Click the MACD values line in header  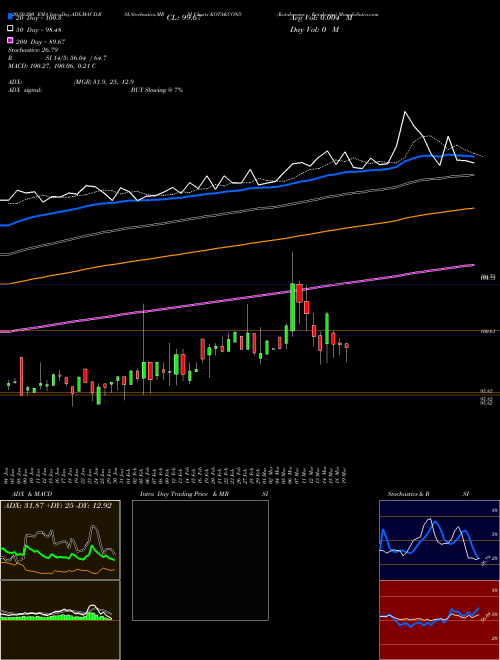pyautogui.click(x=52, y=66)
